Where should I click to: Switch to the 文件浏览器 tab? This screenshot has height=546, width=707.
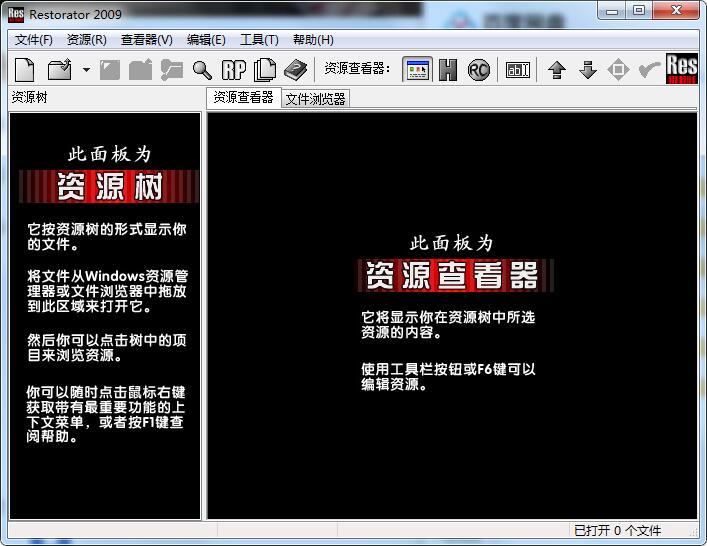[316, 99]
